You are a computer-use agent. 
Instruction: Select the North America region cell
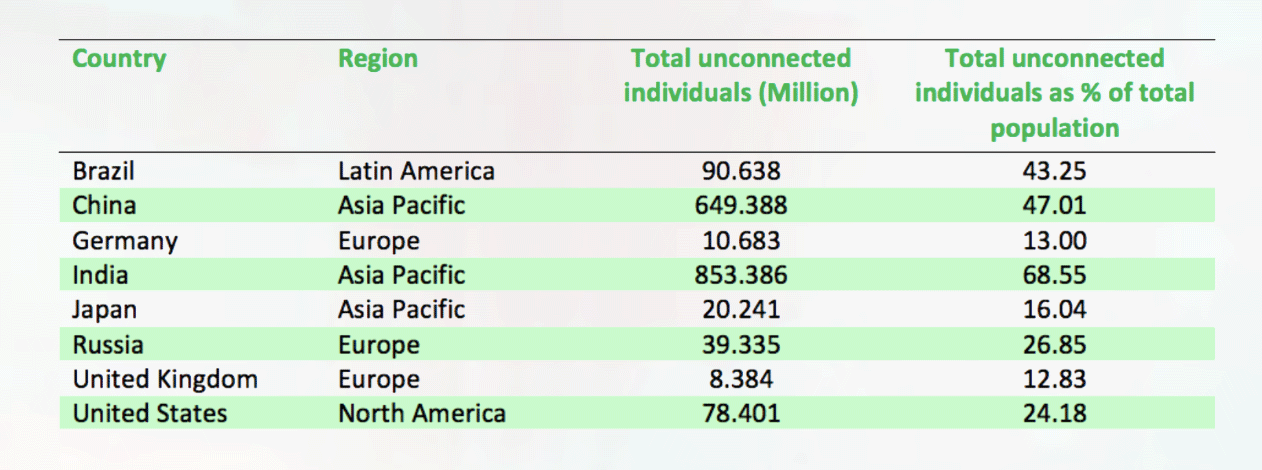[421, 414]
